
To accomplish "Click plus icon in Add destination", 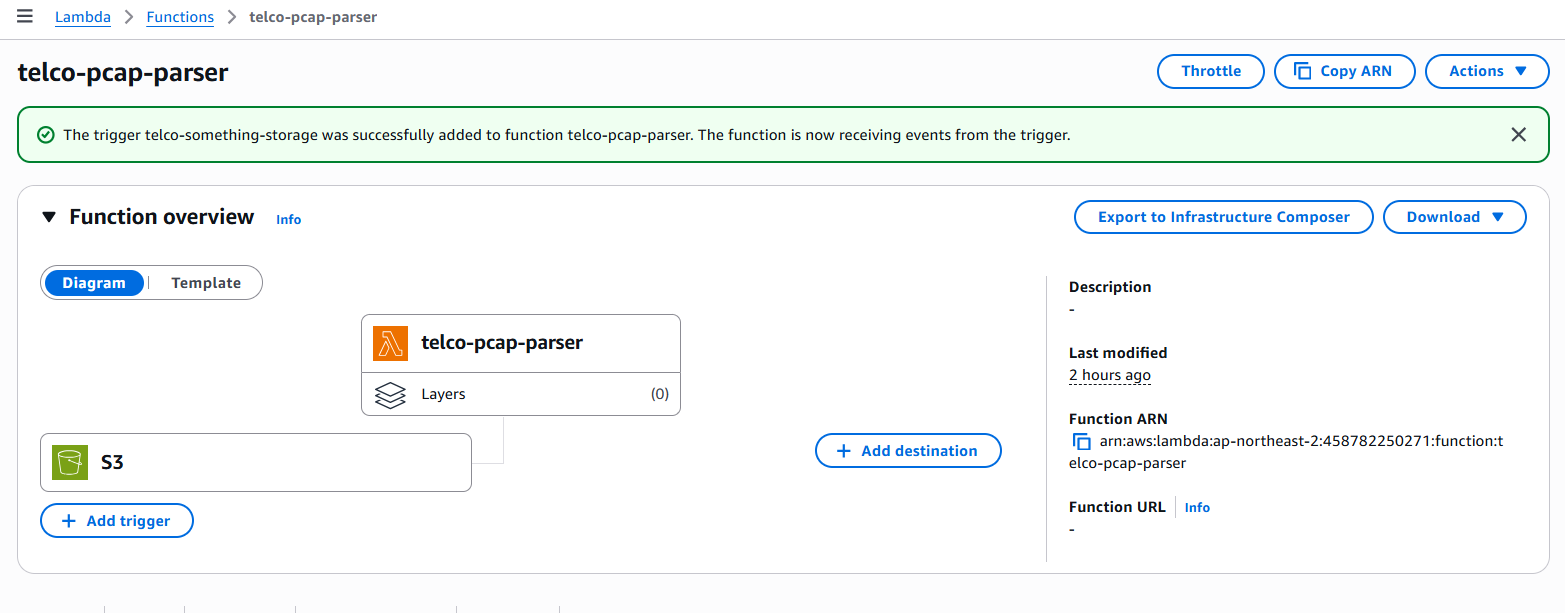I will click(x=843, y=451).
